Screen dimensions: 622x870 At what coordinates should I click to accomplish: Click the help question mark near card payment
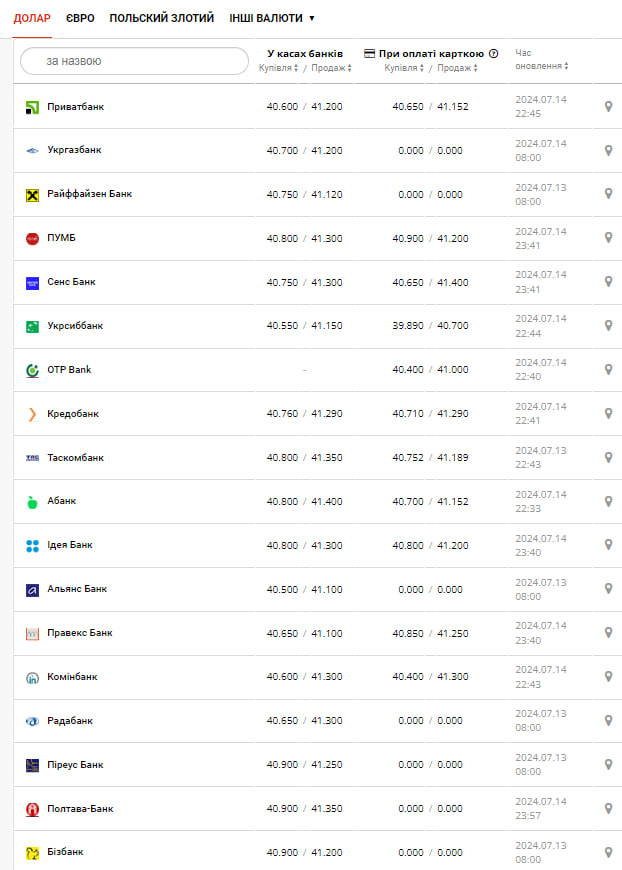[x=493, y=53]
